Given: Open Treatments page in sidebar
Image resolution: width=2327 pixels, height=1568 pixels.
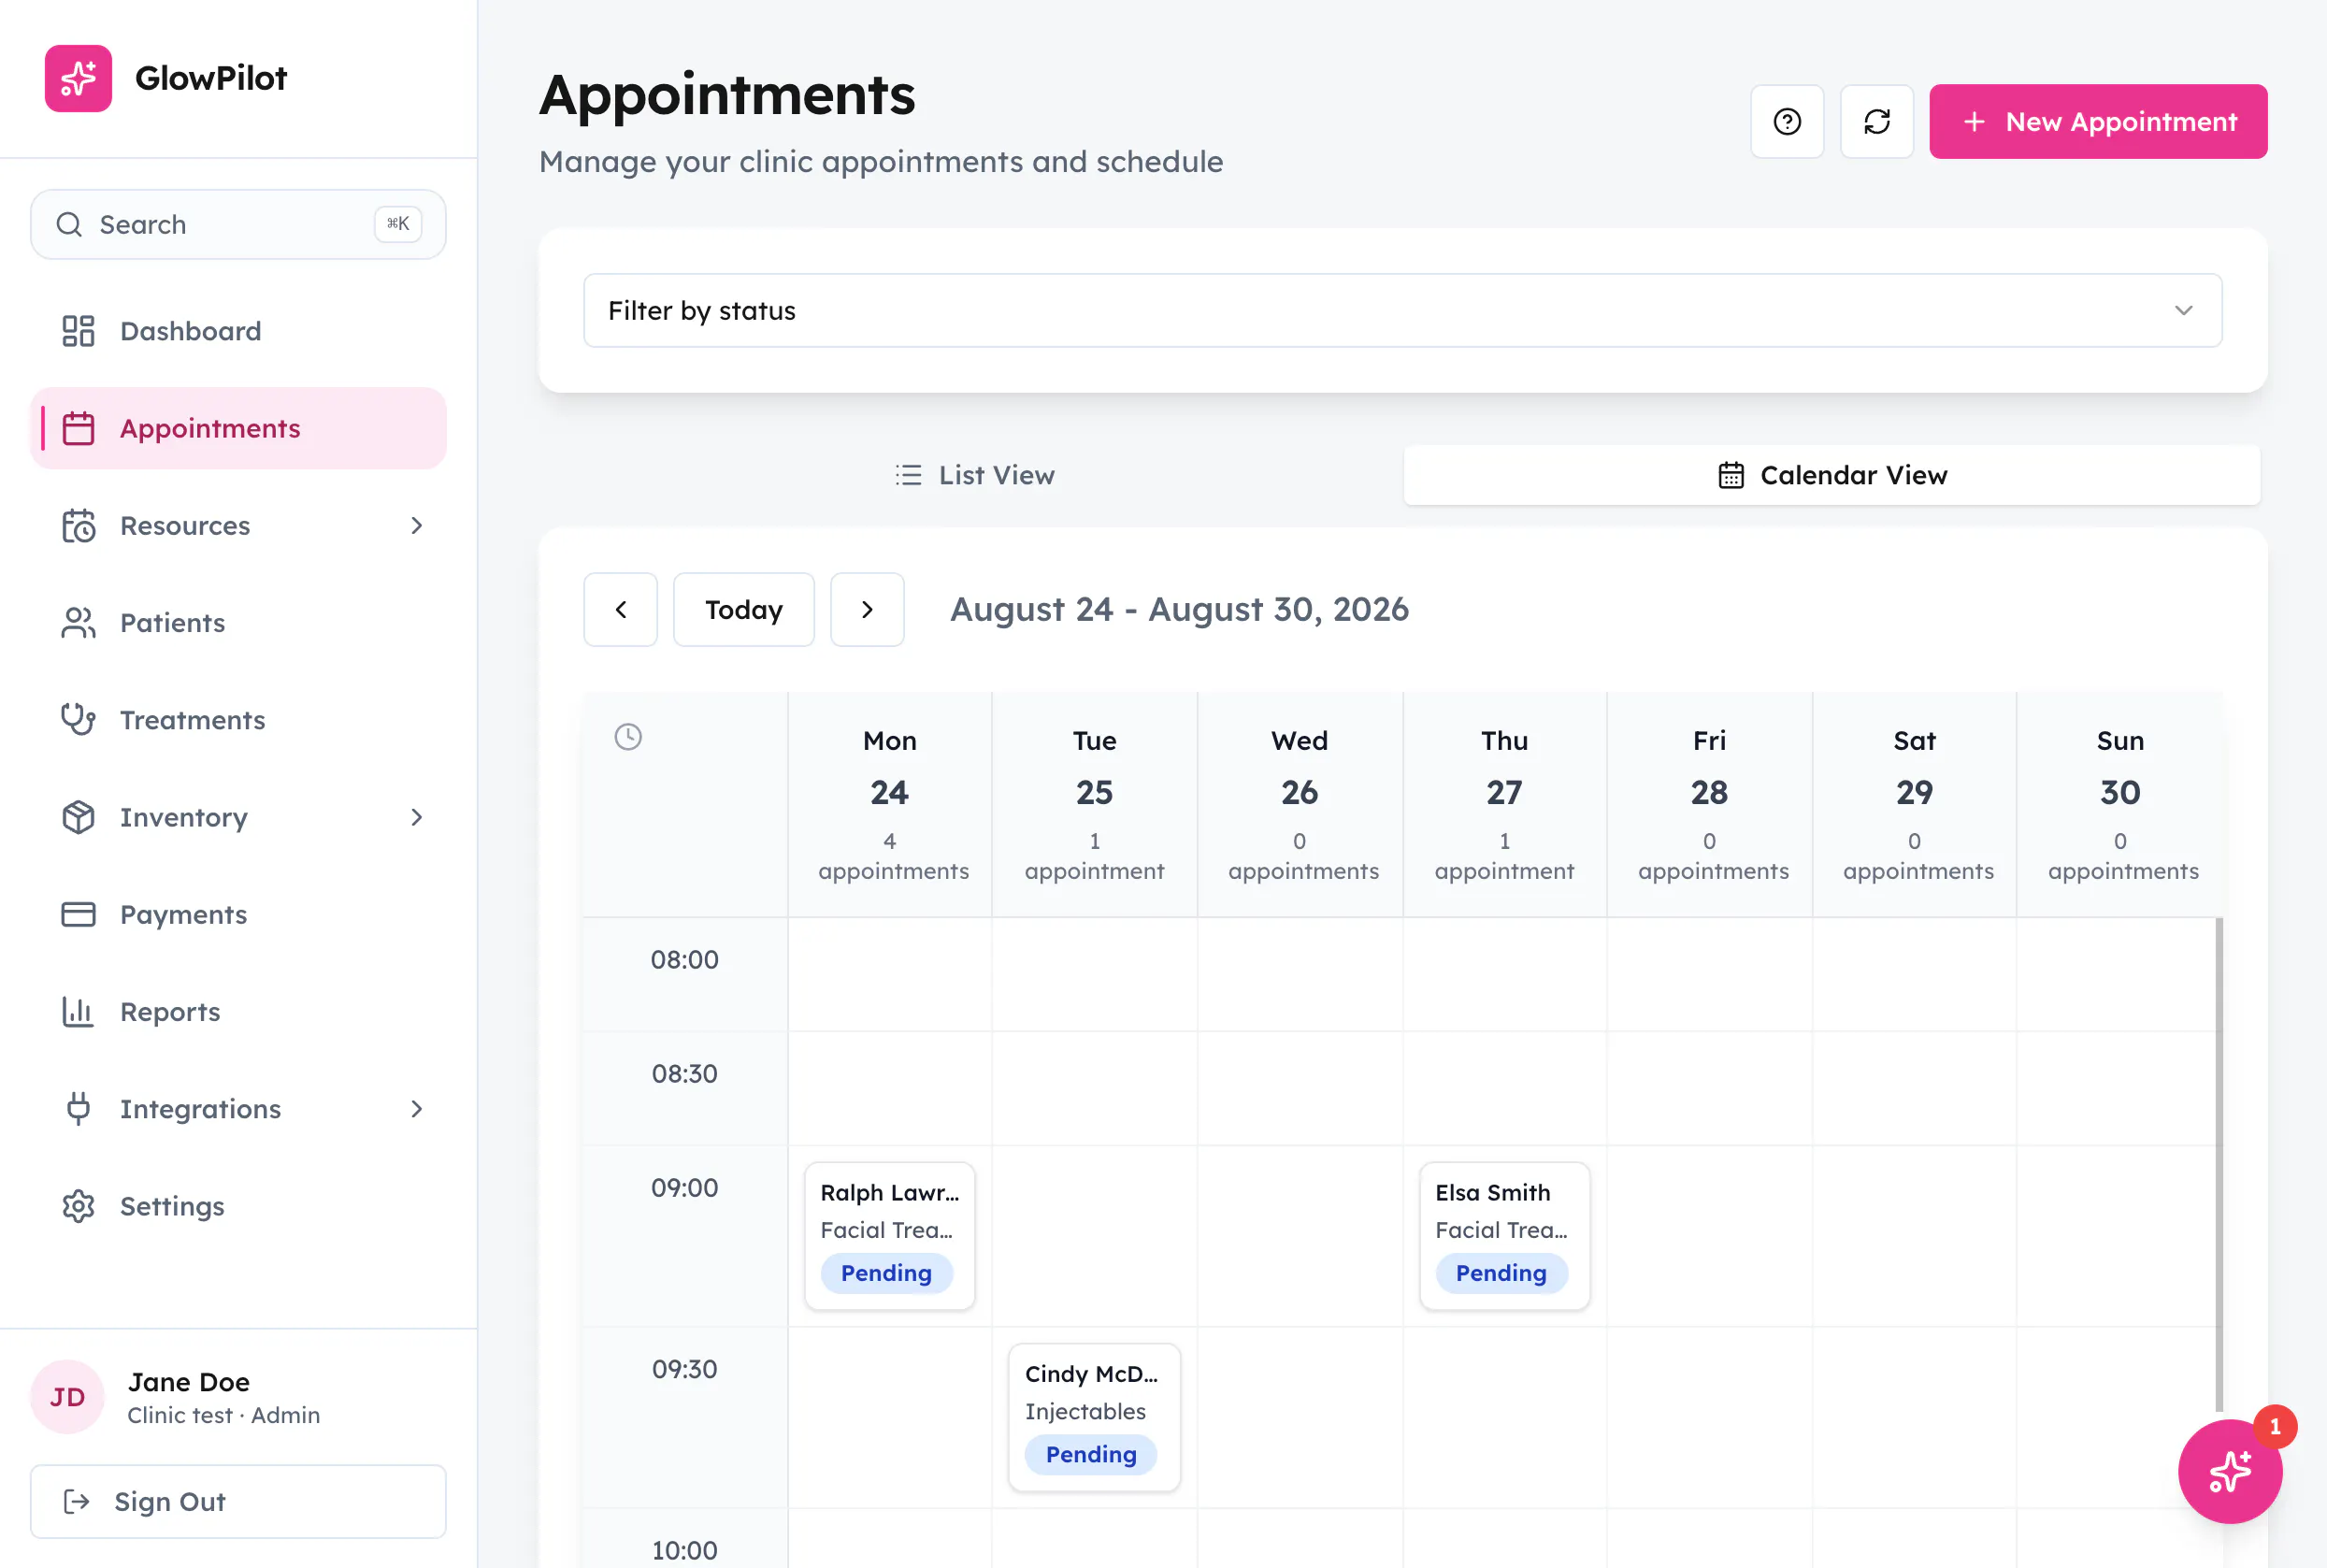Looking at the screenshot, I should pos(238,719).
